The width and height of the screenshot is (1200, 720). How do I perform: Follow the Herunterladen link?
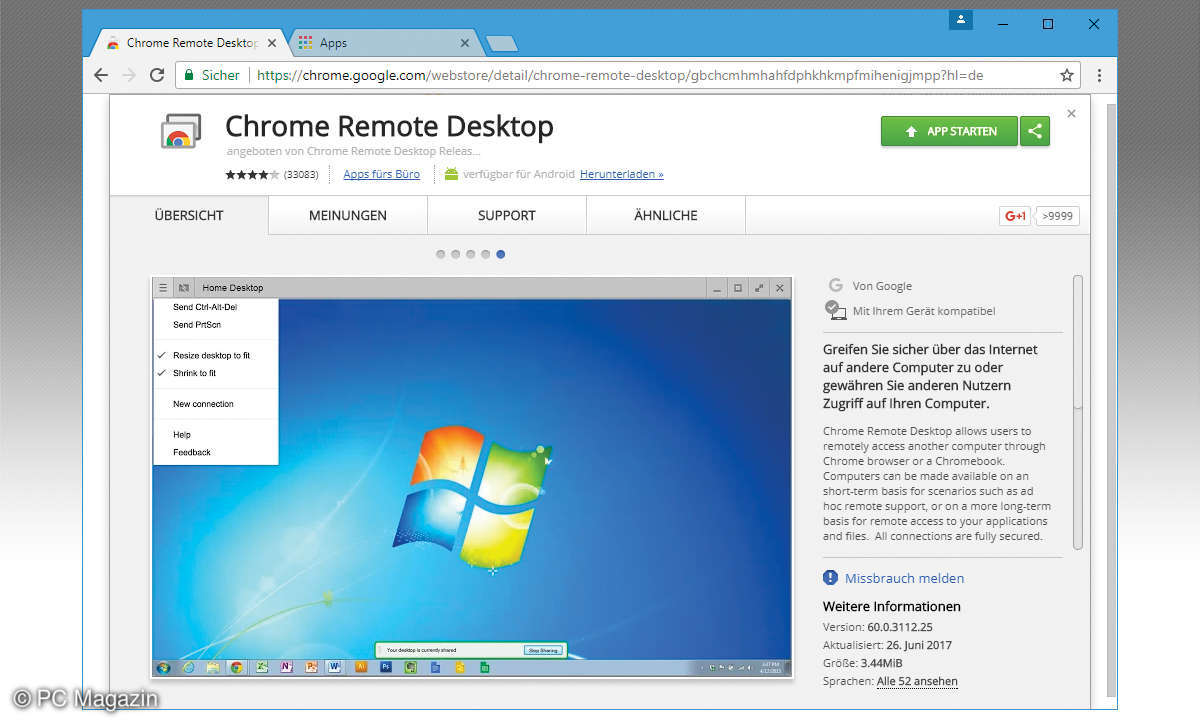[x=621, y=174]
